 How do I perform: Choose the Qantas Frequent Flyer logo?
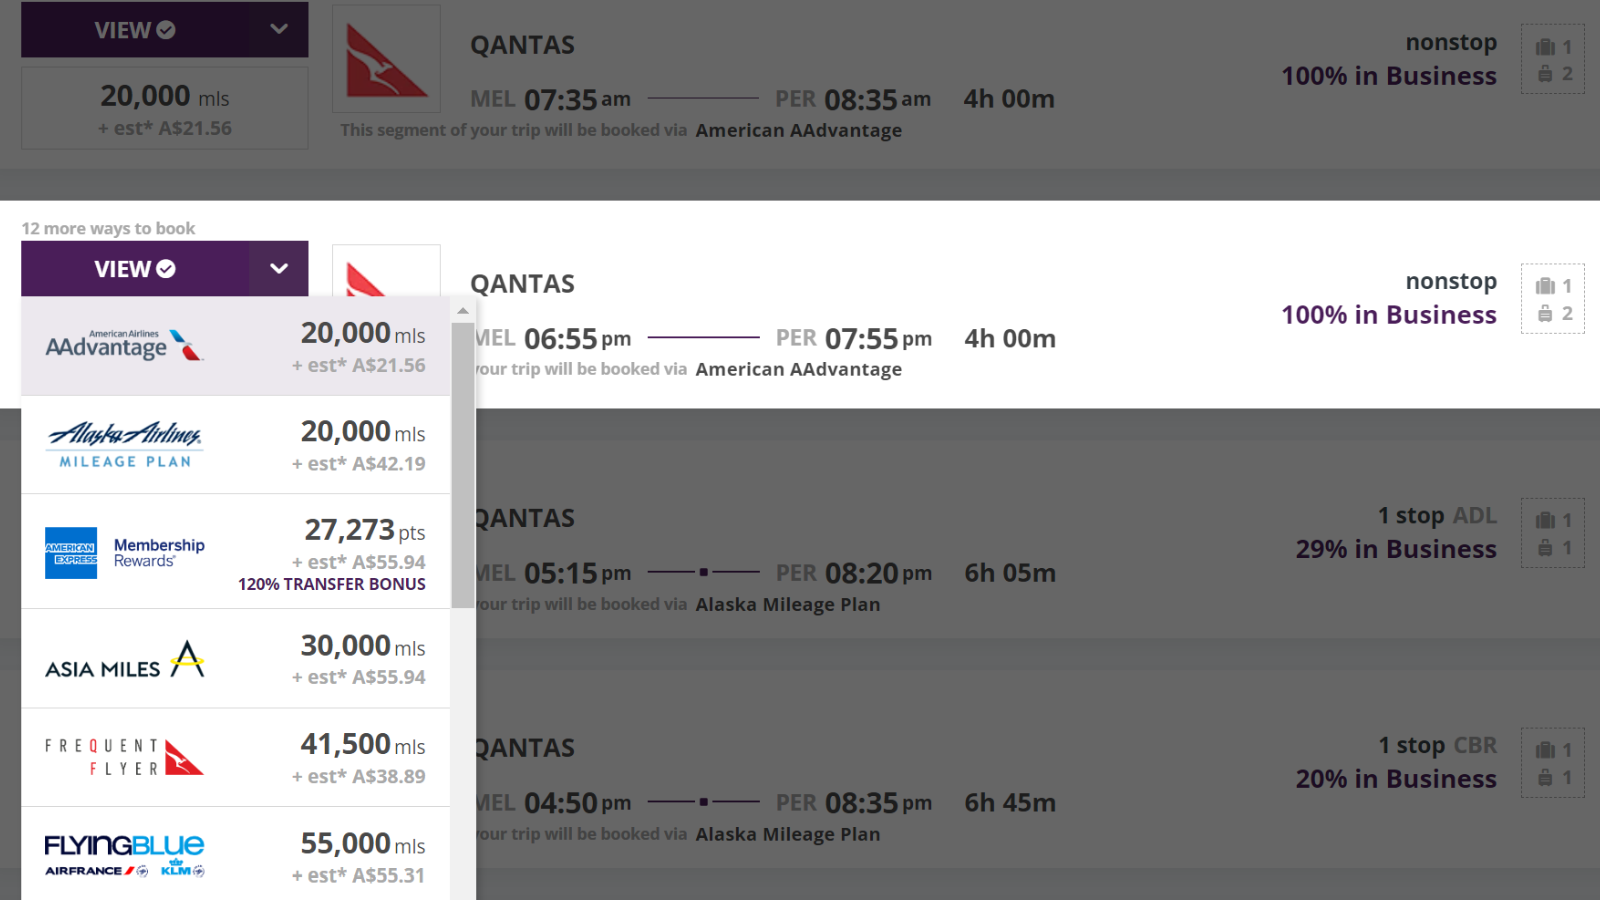point(125,758)
